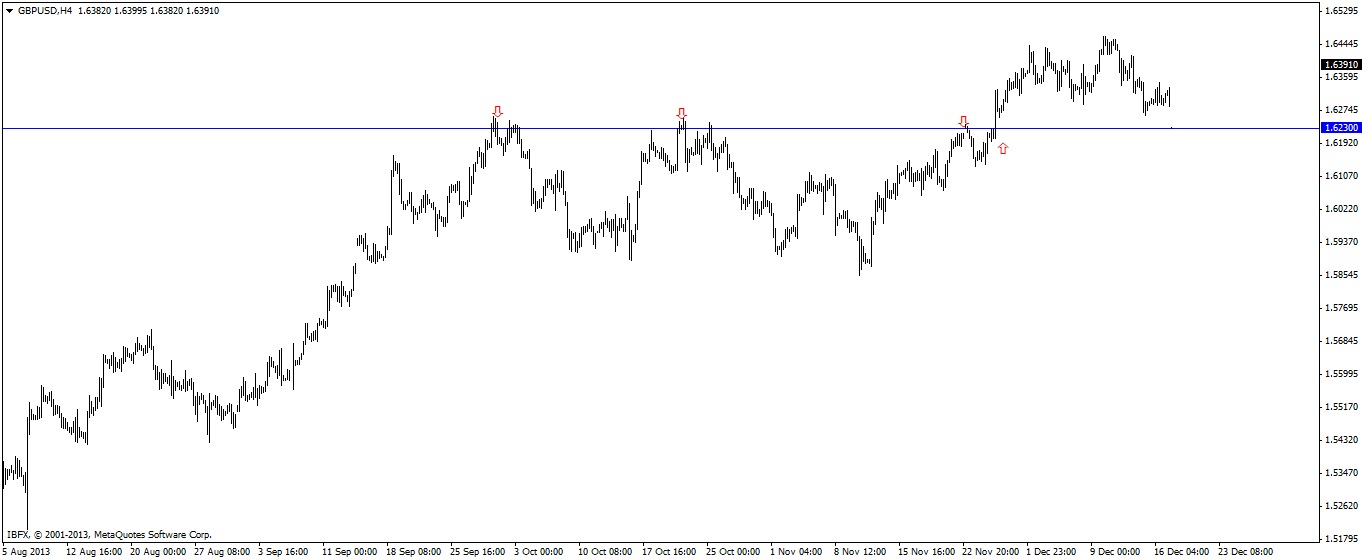Click price scale value 1.62745
Screen dimensions: 1362x560
(x=1341, y=109)
